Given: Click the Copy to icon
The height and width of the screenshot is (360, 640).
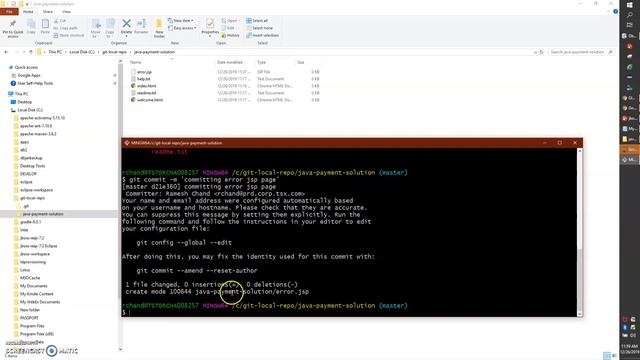Looking at the screenshot, I should (x=110, y=24).
